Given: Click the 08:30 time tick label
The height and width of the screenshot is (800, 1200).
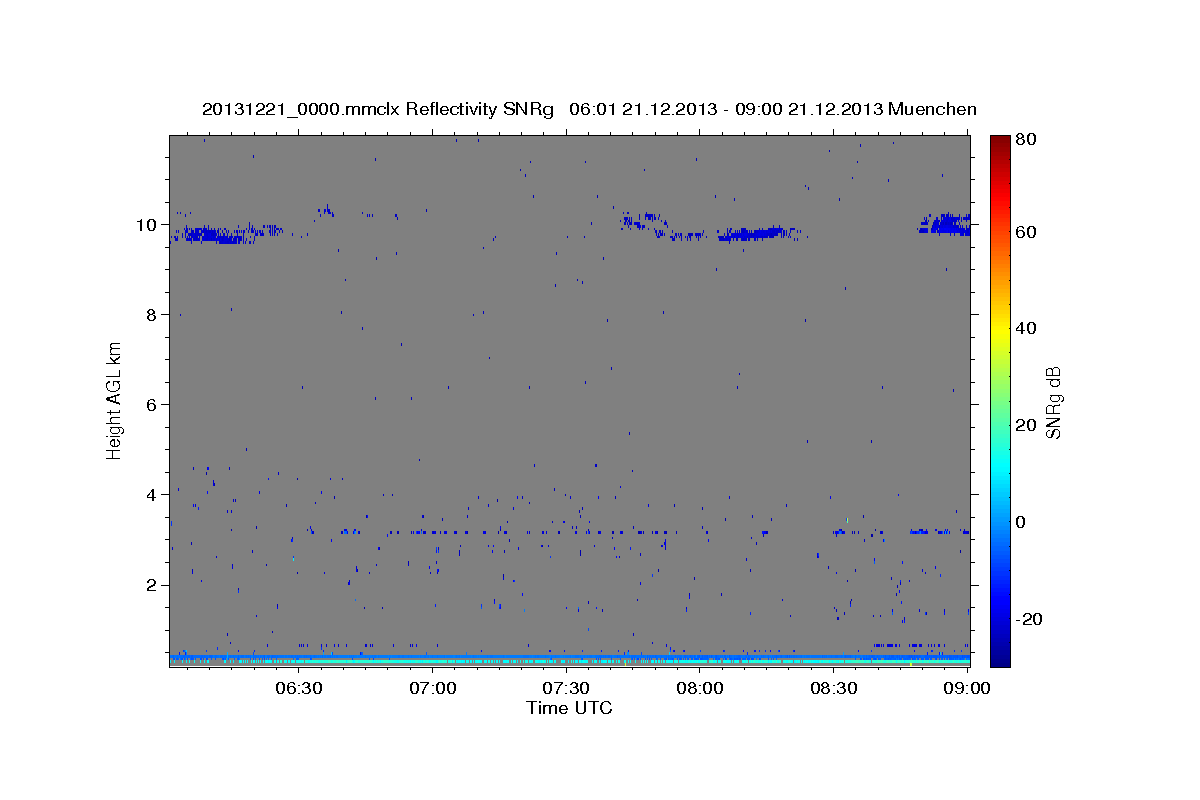Looking at the screenshot, I should point(833,688).
